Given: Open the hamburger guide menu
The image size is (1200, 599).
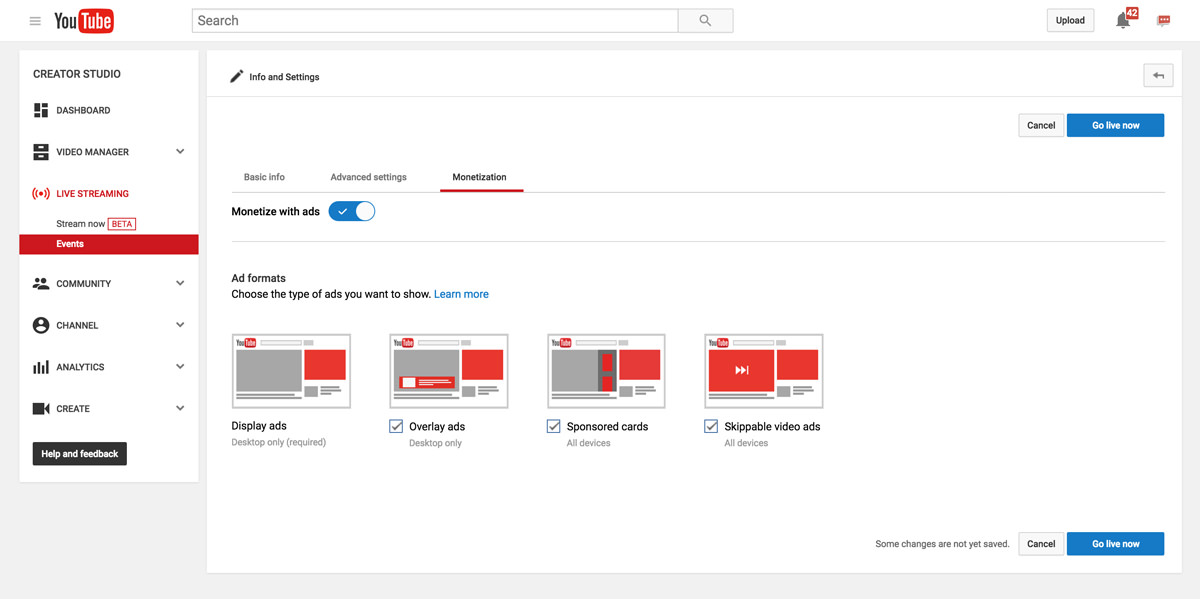Looking at the screenshot, I should tap(35, 21).
